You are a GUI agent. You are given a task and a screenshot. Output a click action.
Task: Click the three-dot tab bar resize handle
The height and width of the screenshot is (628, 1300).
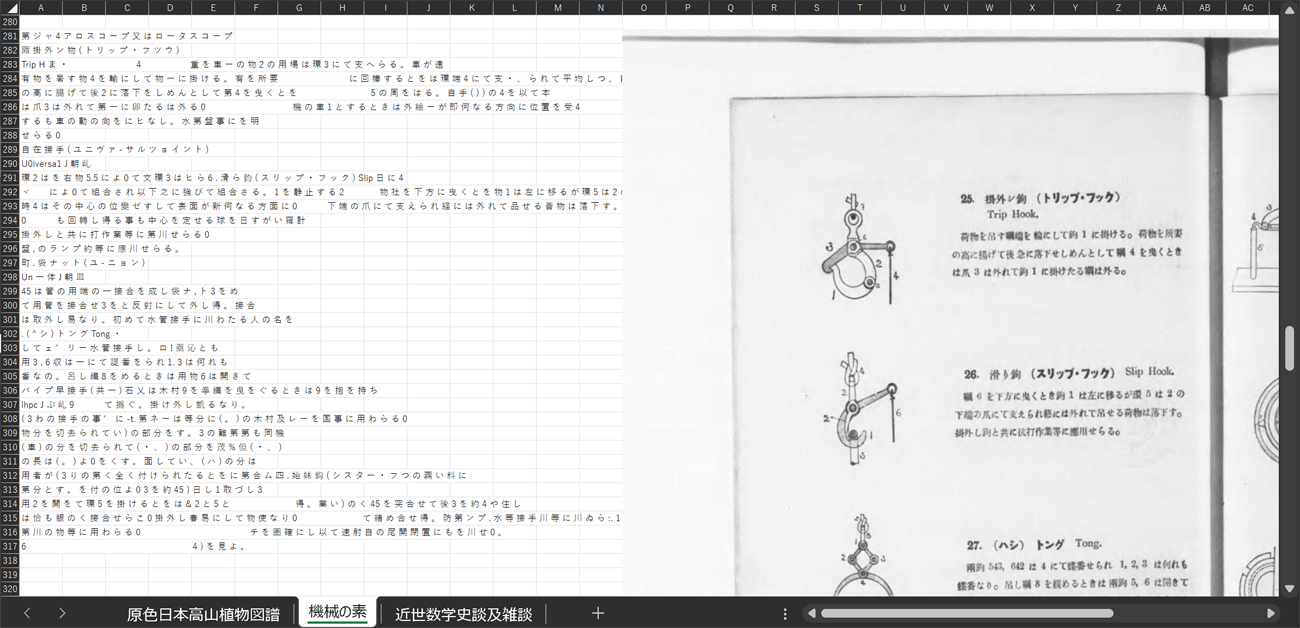coord(785,613)
